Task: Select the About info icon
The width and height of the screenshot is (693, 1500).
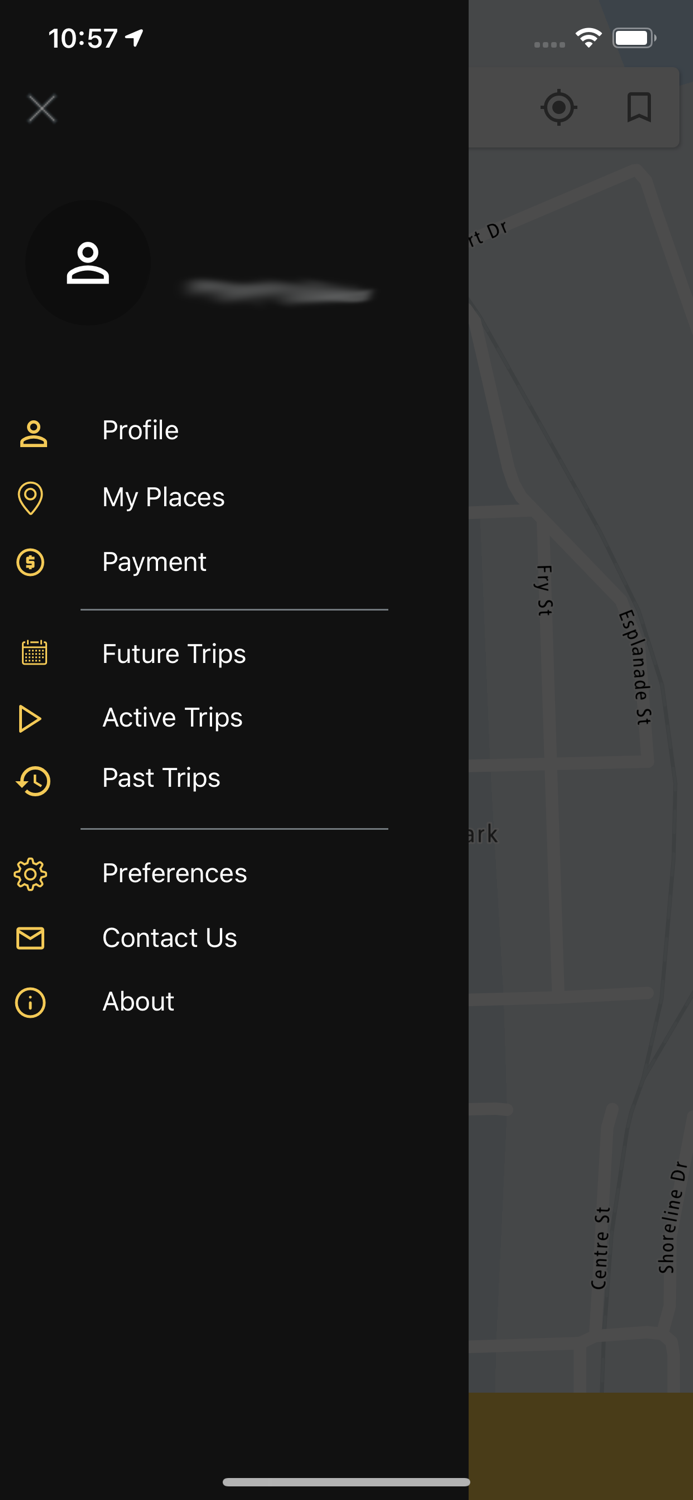Action: click(31, 1002)
